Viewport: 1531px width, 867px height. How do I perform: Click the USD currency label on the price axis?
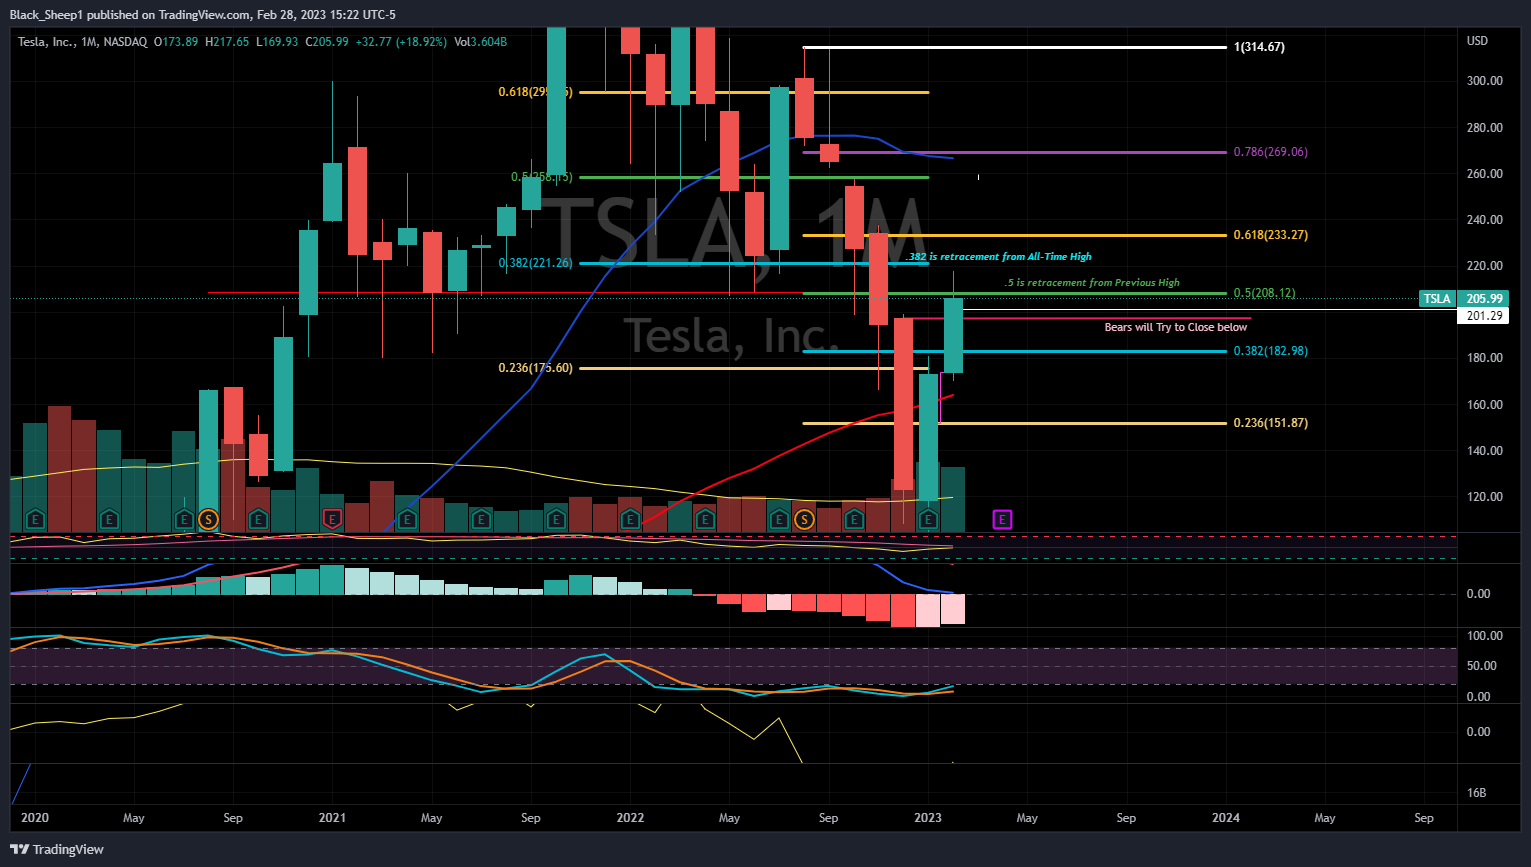click(x=1477, y=41)
